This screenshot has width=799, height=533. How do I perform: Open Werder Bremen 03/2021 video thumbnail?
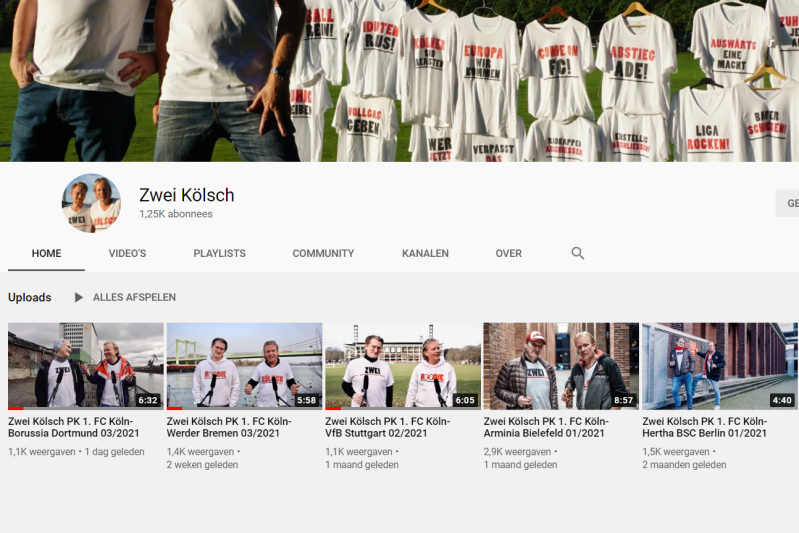tap(245, 366)
